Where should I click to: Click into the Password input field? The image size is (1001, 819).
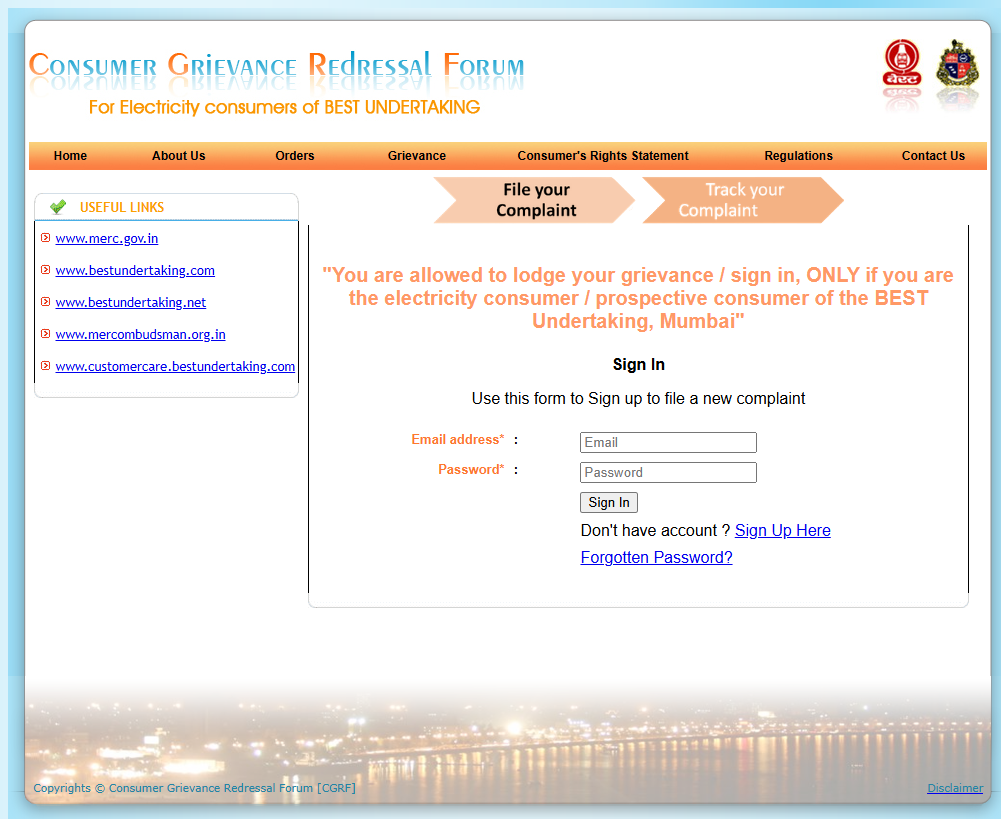point(668,472)
